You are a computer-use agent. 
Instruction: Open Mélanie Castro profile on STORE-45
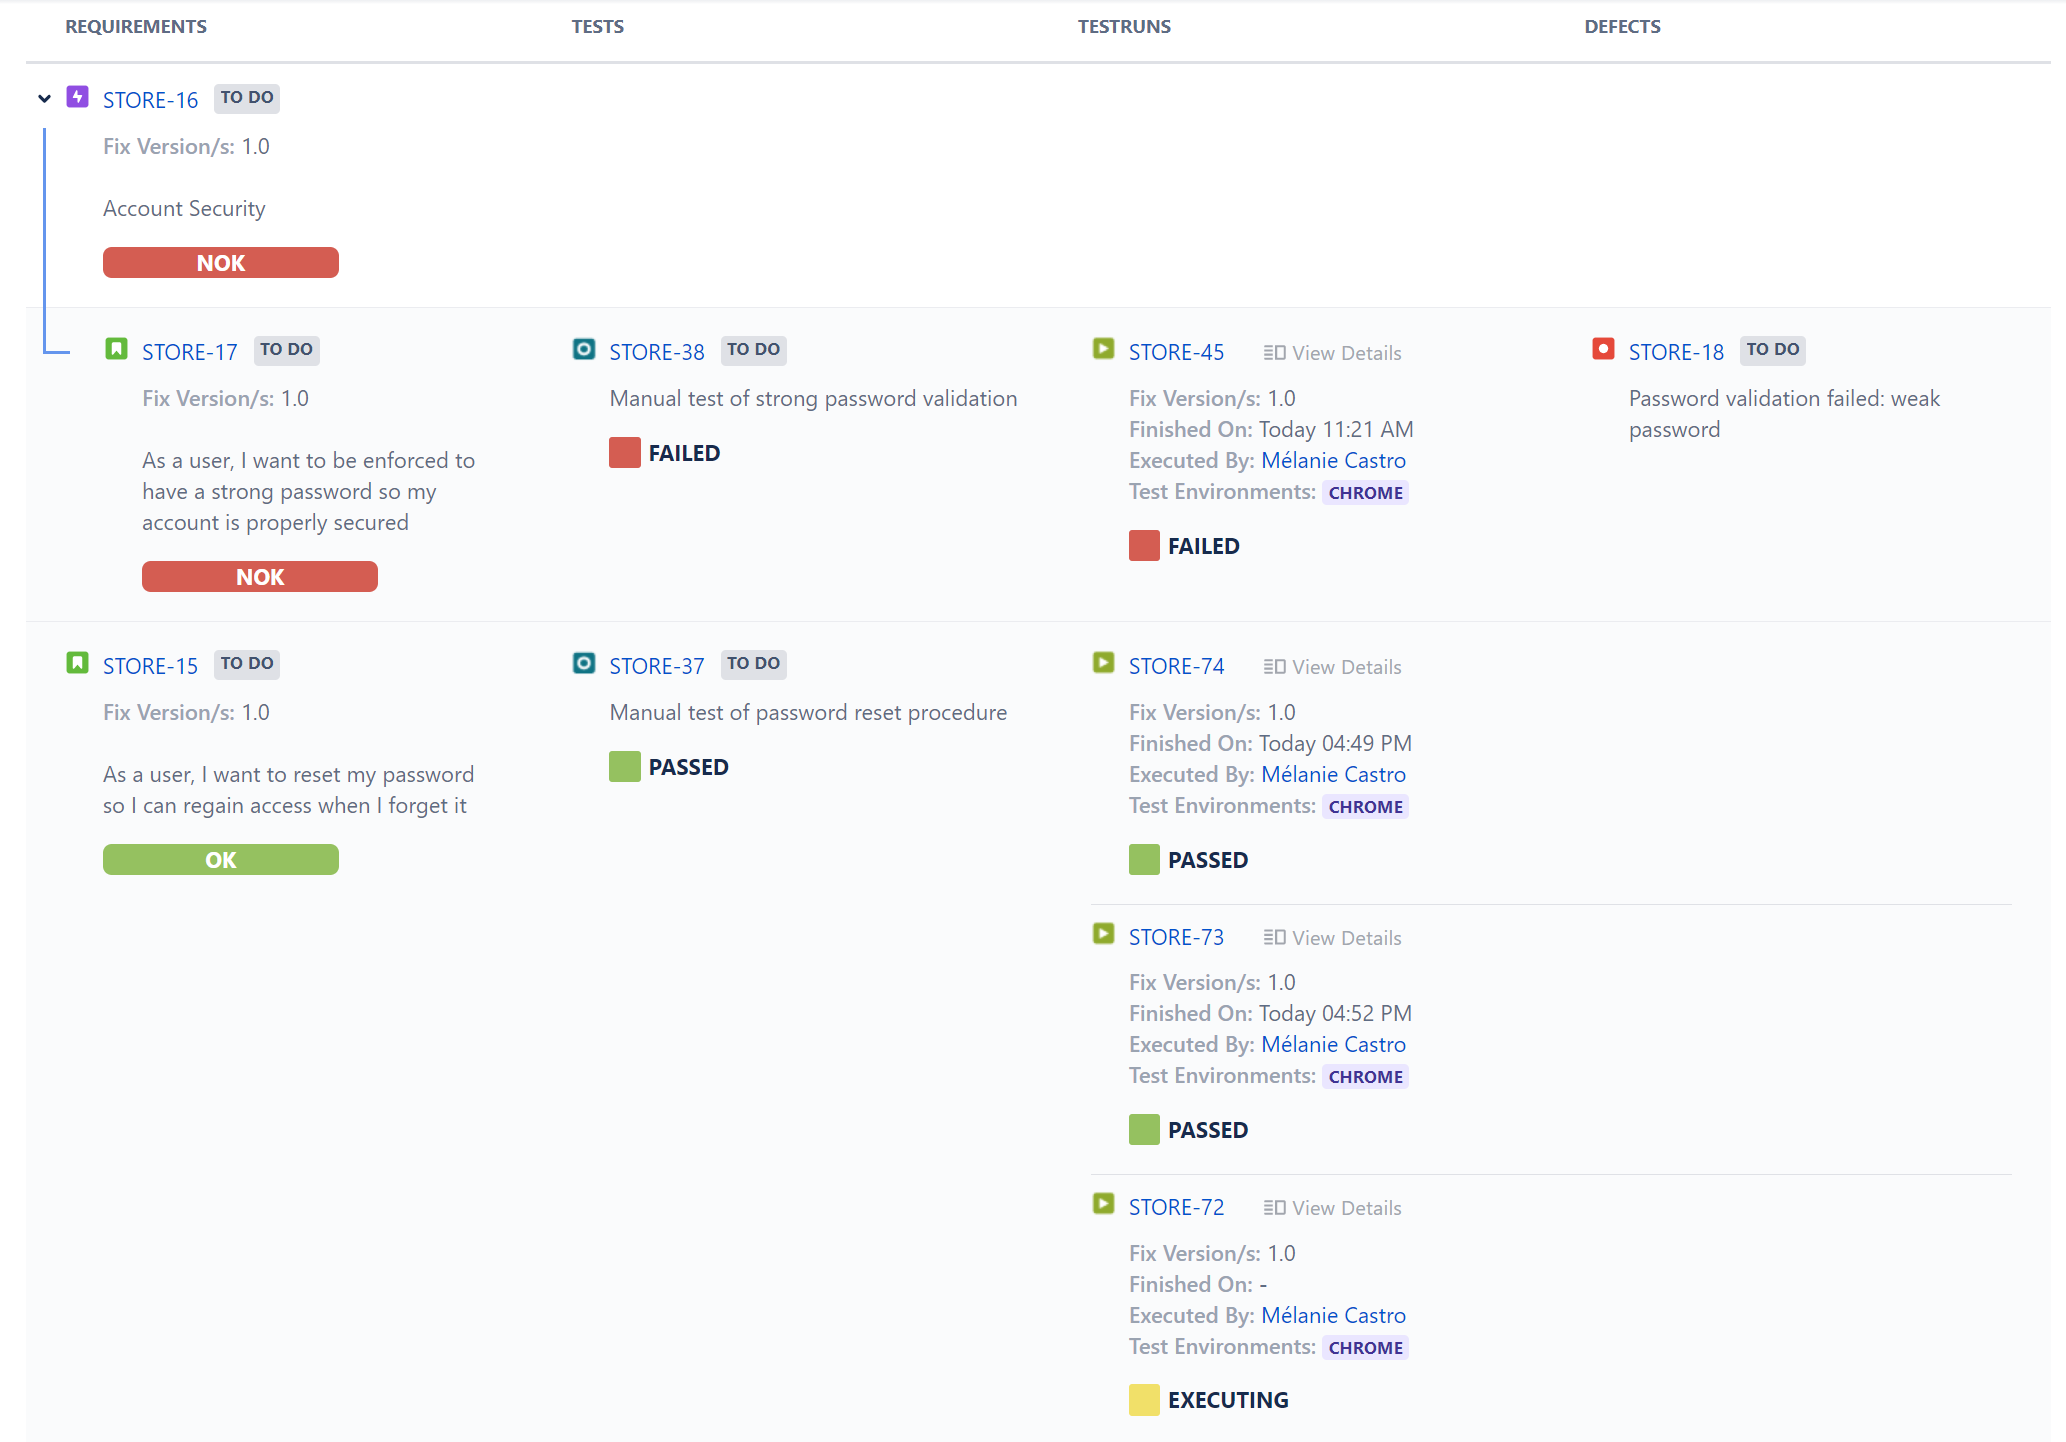click(x=1333, y=461)
